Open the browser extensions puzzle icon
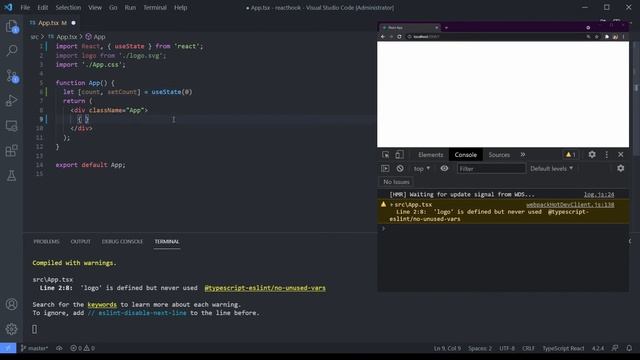This screenshot has width=640, height=360. tap(607, 37)
